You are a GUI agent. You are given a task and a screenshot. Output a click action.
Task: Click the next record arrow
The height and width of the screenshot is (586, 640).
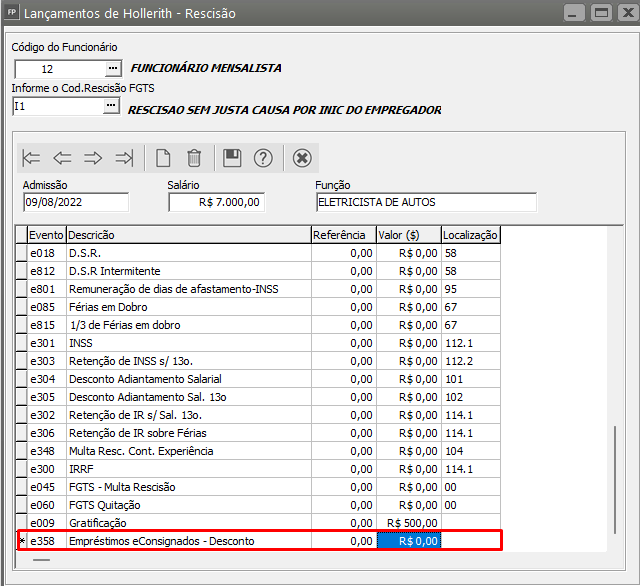pyautogui.click(x=93, y=158)
